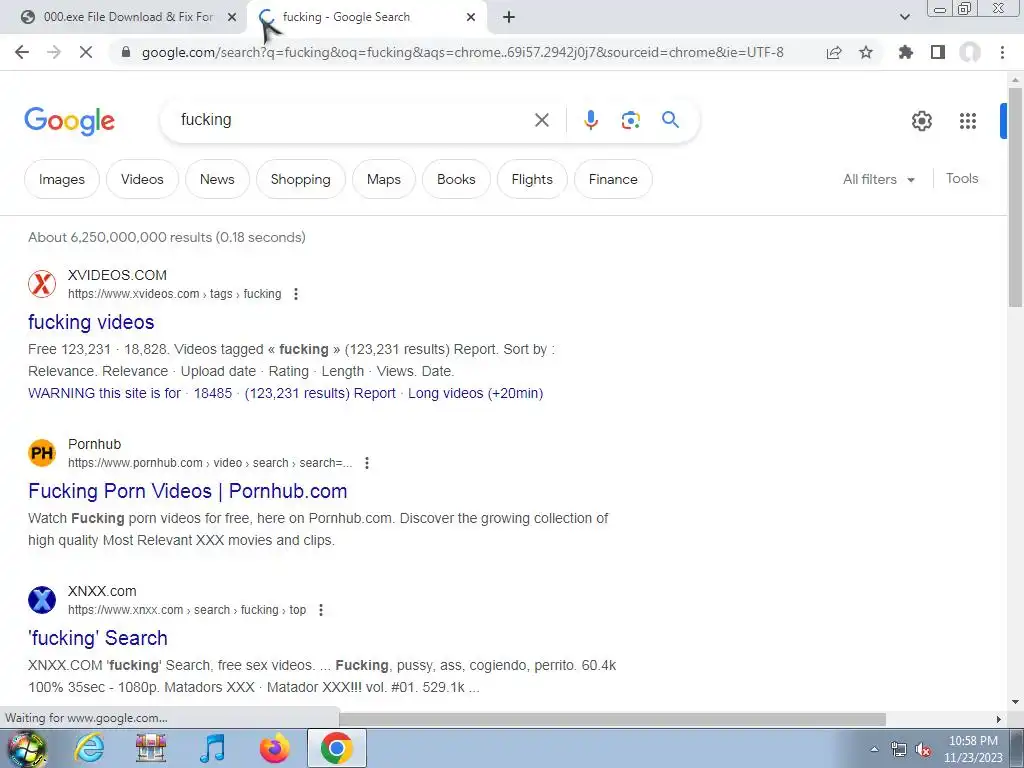Start a voice search with the microphone
The height and width of the screenshot is (768, 1024).
point(590,120)
